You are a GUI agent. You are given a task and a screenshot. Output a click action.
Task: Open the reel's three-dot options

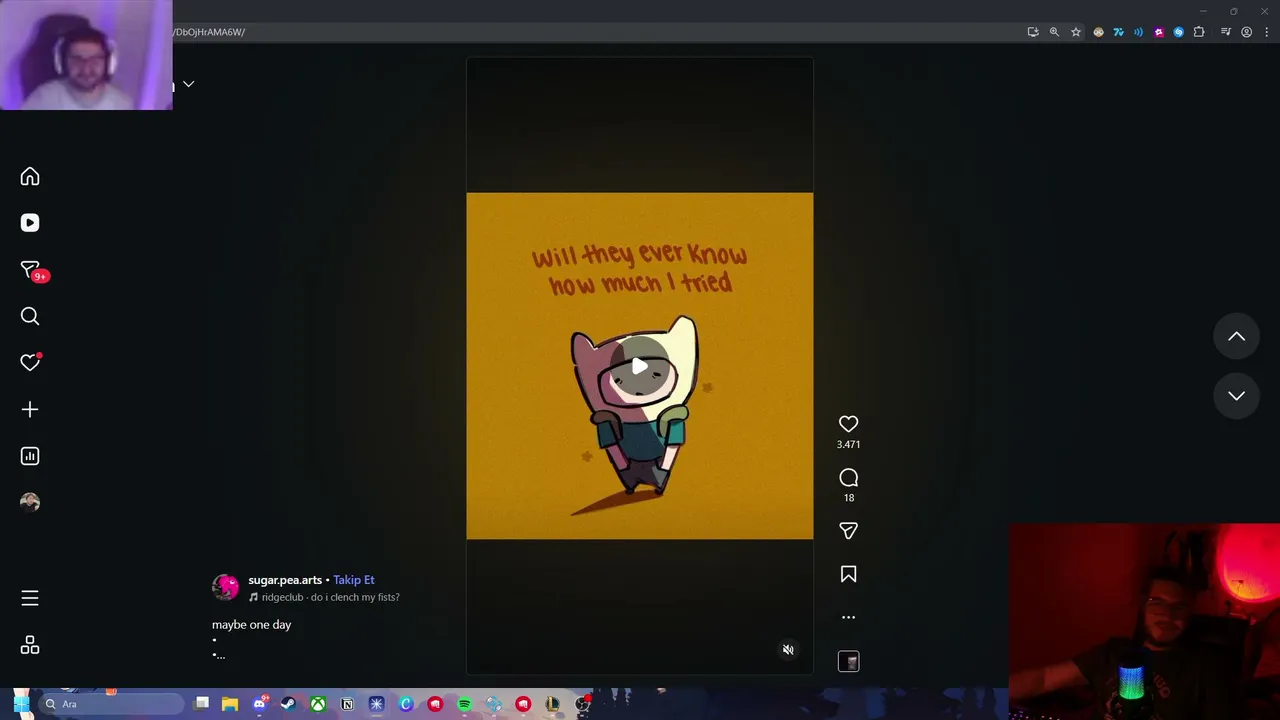pyautogui.click(x=848, y=617)
